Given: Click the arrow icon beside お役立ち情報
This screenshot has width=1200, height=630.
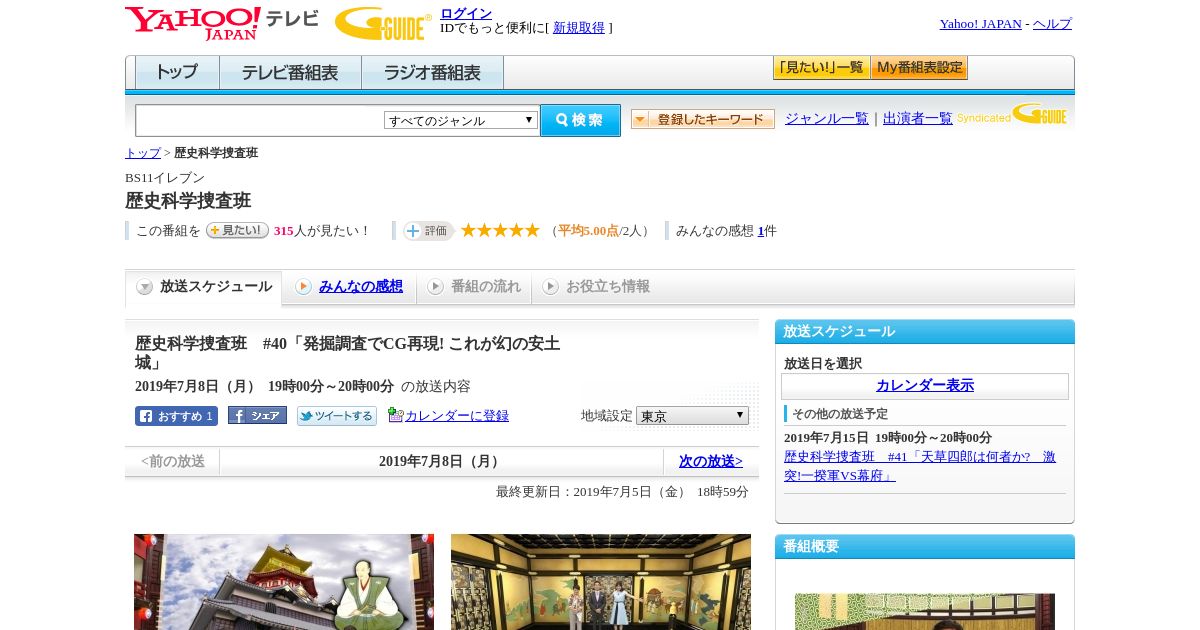Looking at the screenshot, I should click(550, 287).
